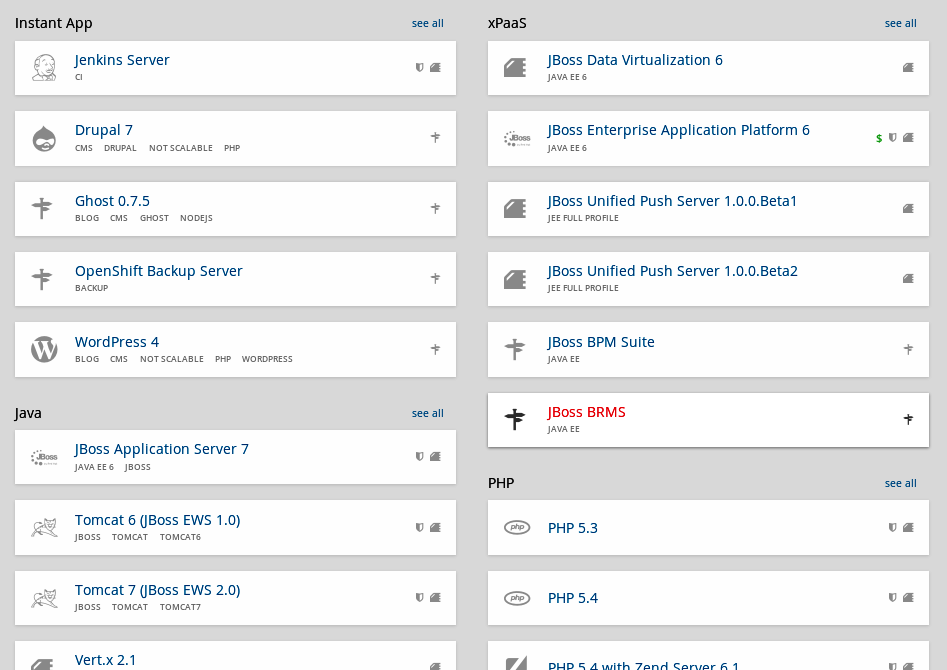The image size is (947, 670).
Task: Click the TOMCAT6 tag under Tomcat 6
Action: (x=180, y=537)
